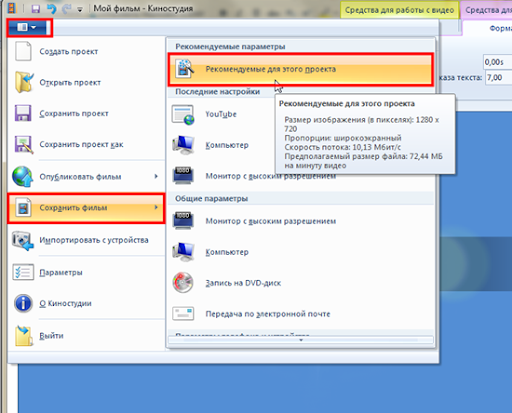Screen dimensions: 512x413
Task: Expand the Опубликовать фильм submenu arrow
Action: click(x=156, y=176)
